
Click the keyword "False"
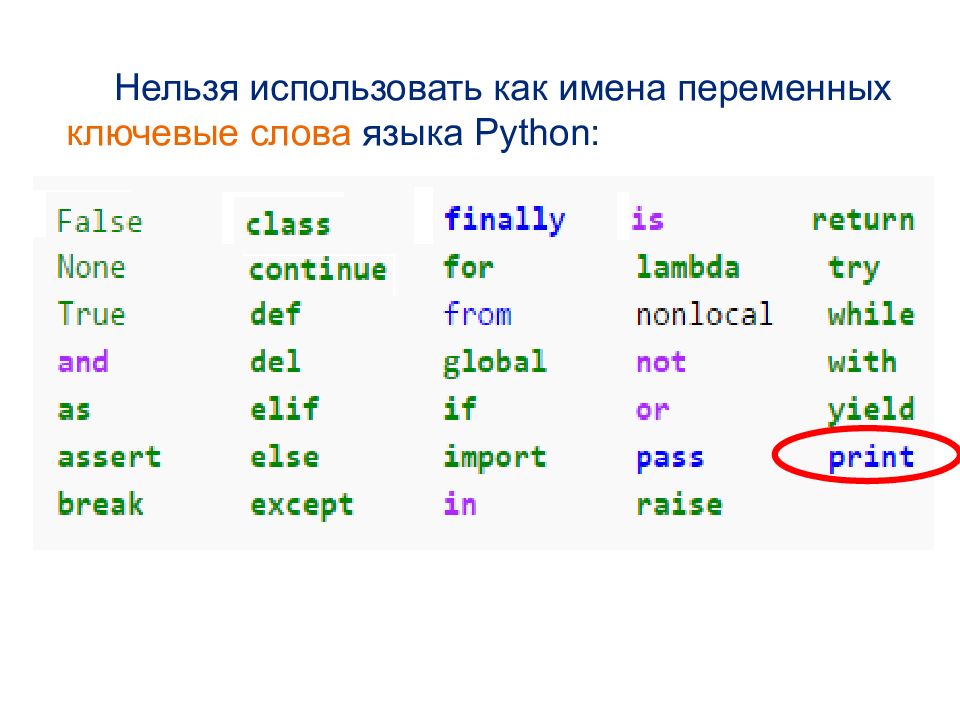click(99, 221)
